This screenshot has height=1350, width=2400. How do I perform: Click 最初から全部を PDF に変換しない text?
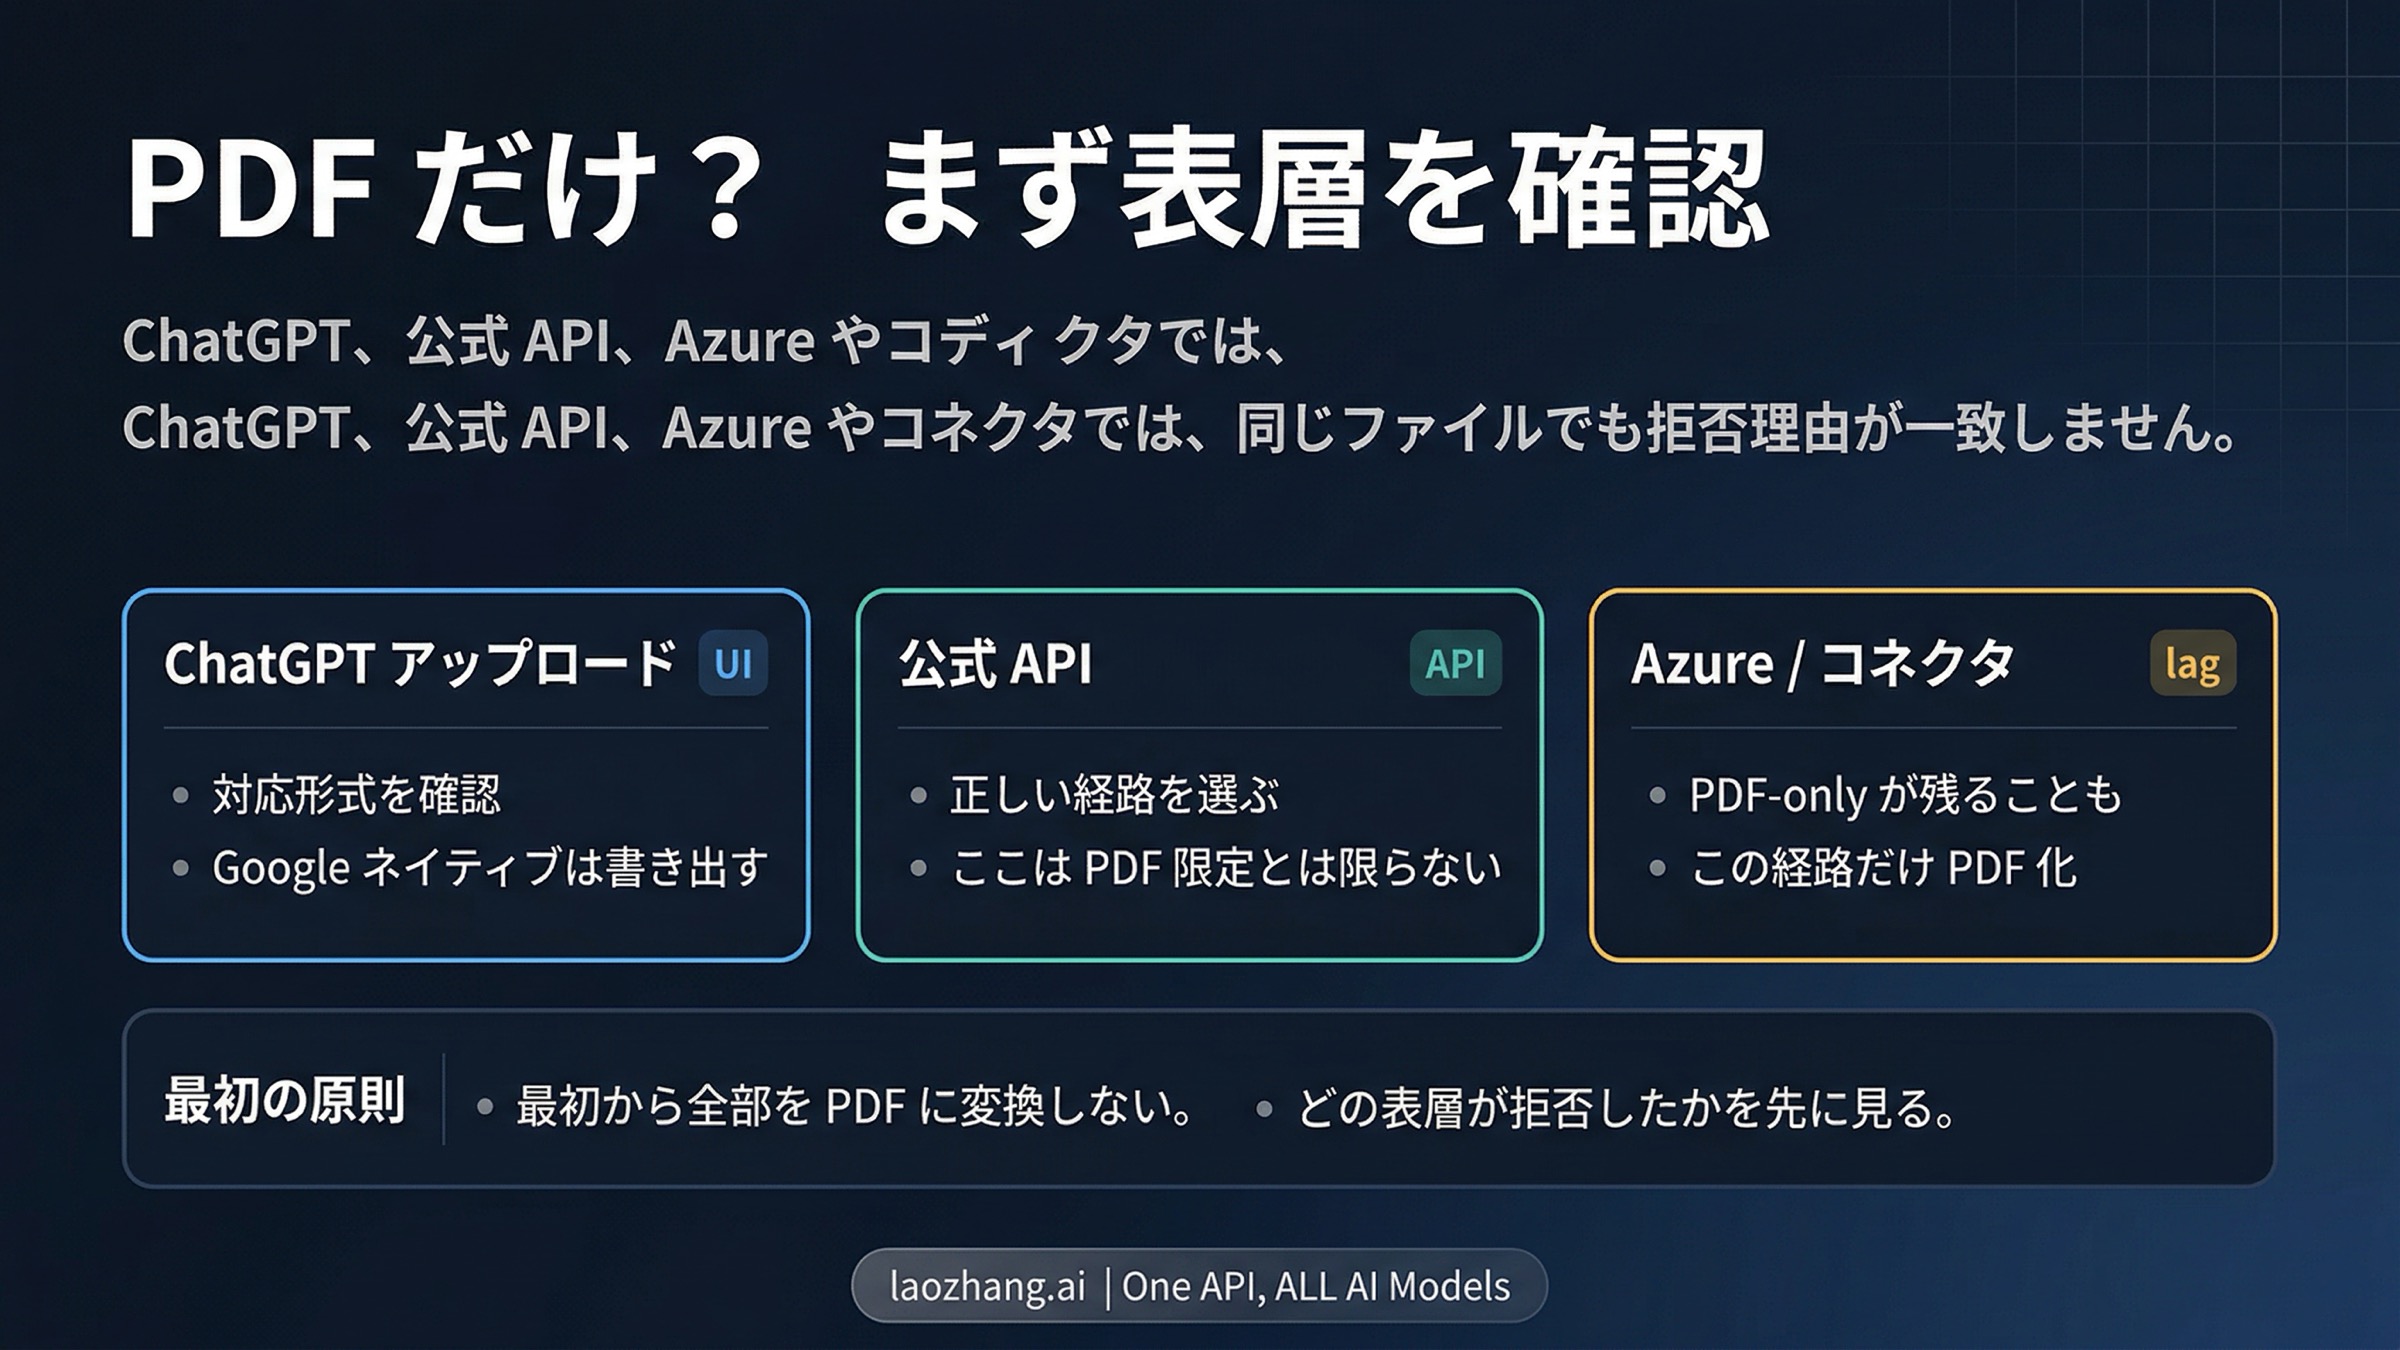855,1107
